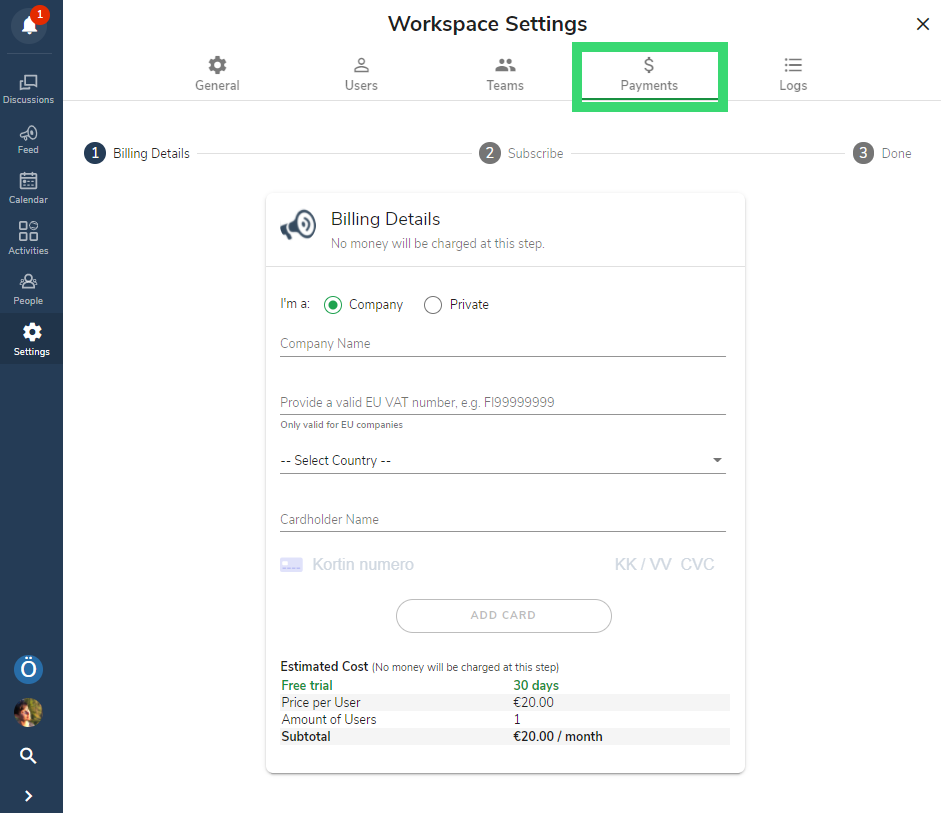Screen dimensions: 941x813
Task: Switch to the Logs tab
Action: tap(793, 74)
